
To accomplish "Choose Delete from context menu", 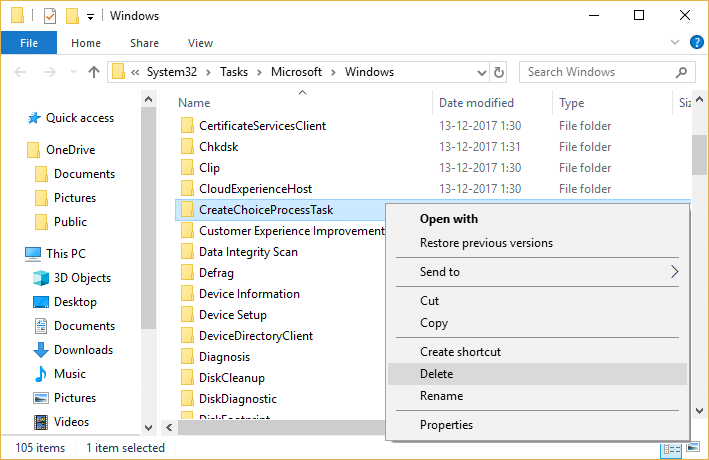I will point(436,374).
